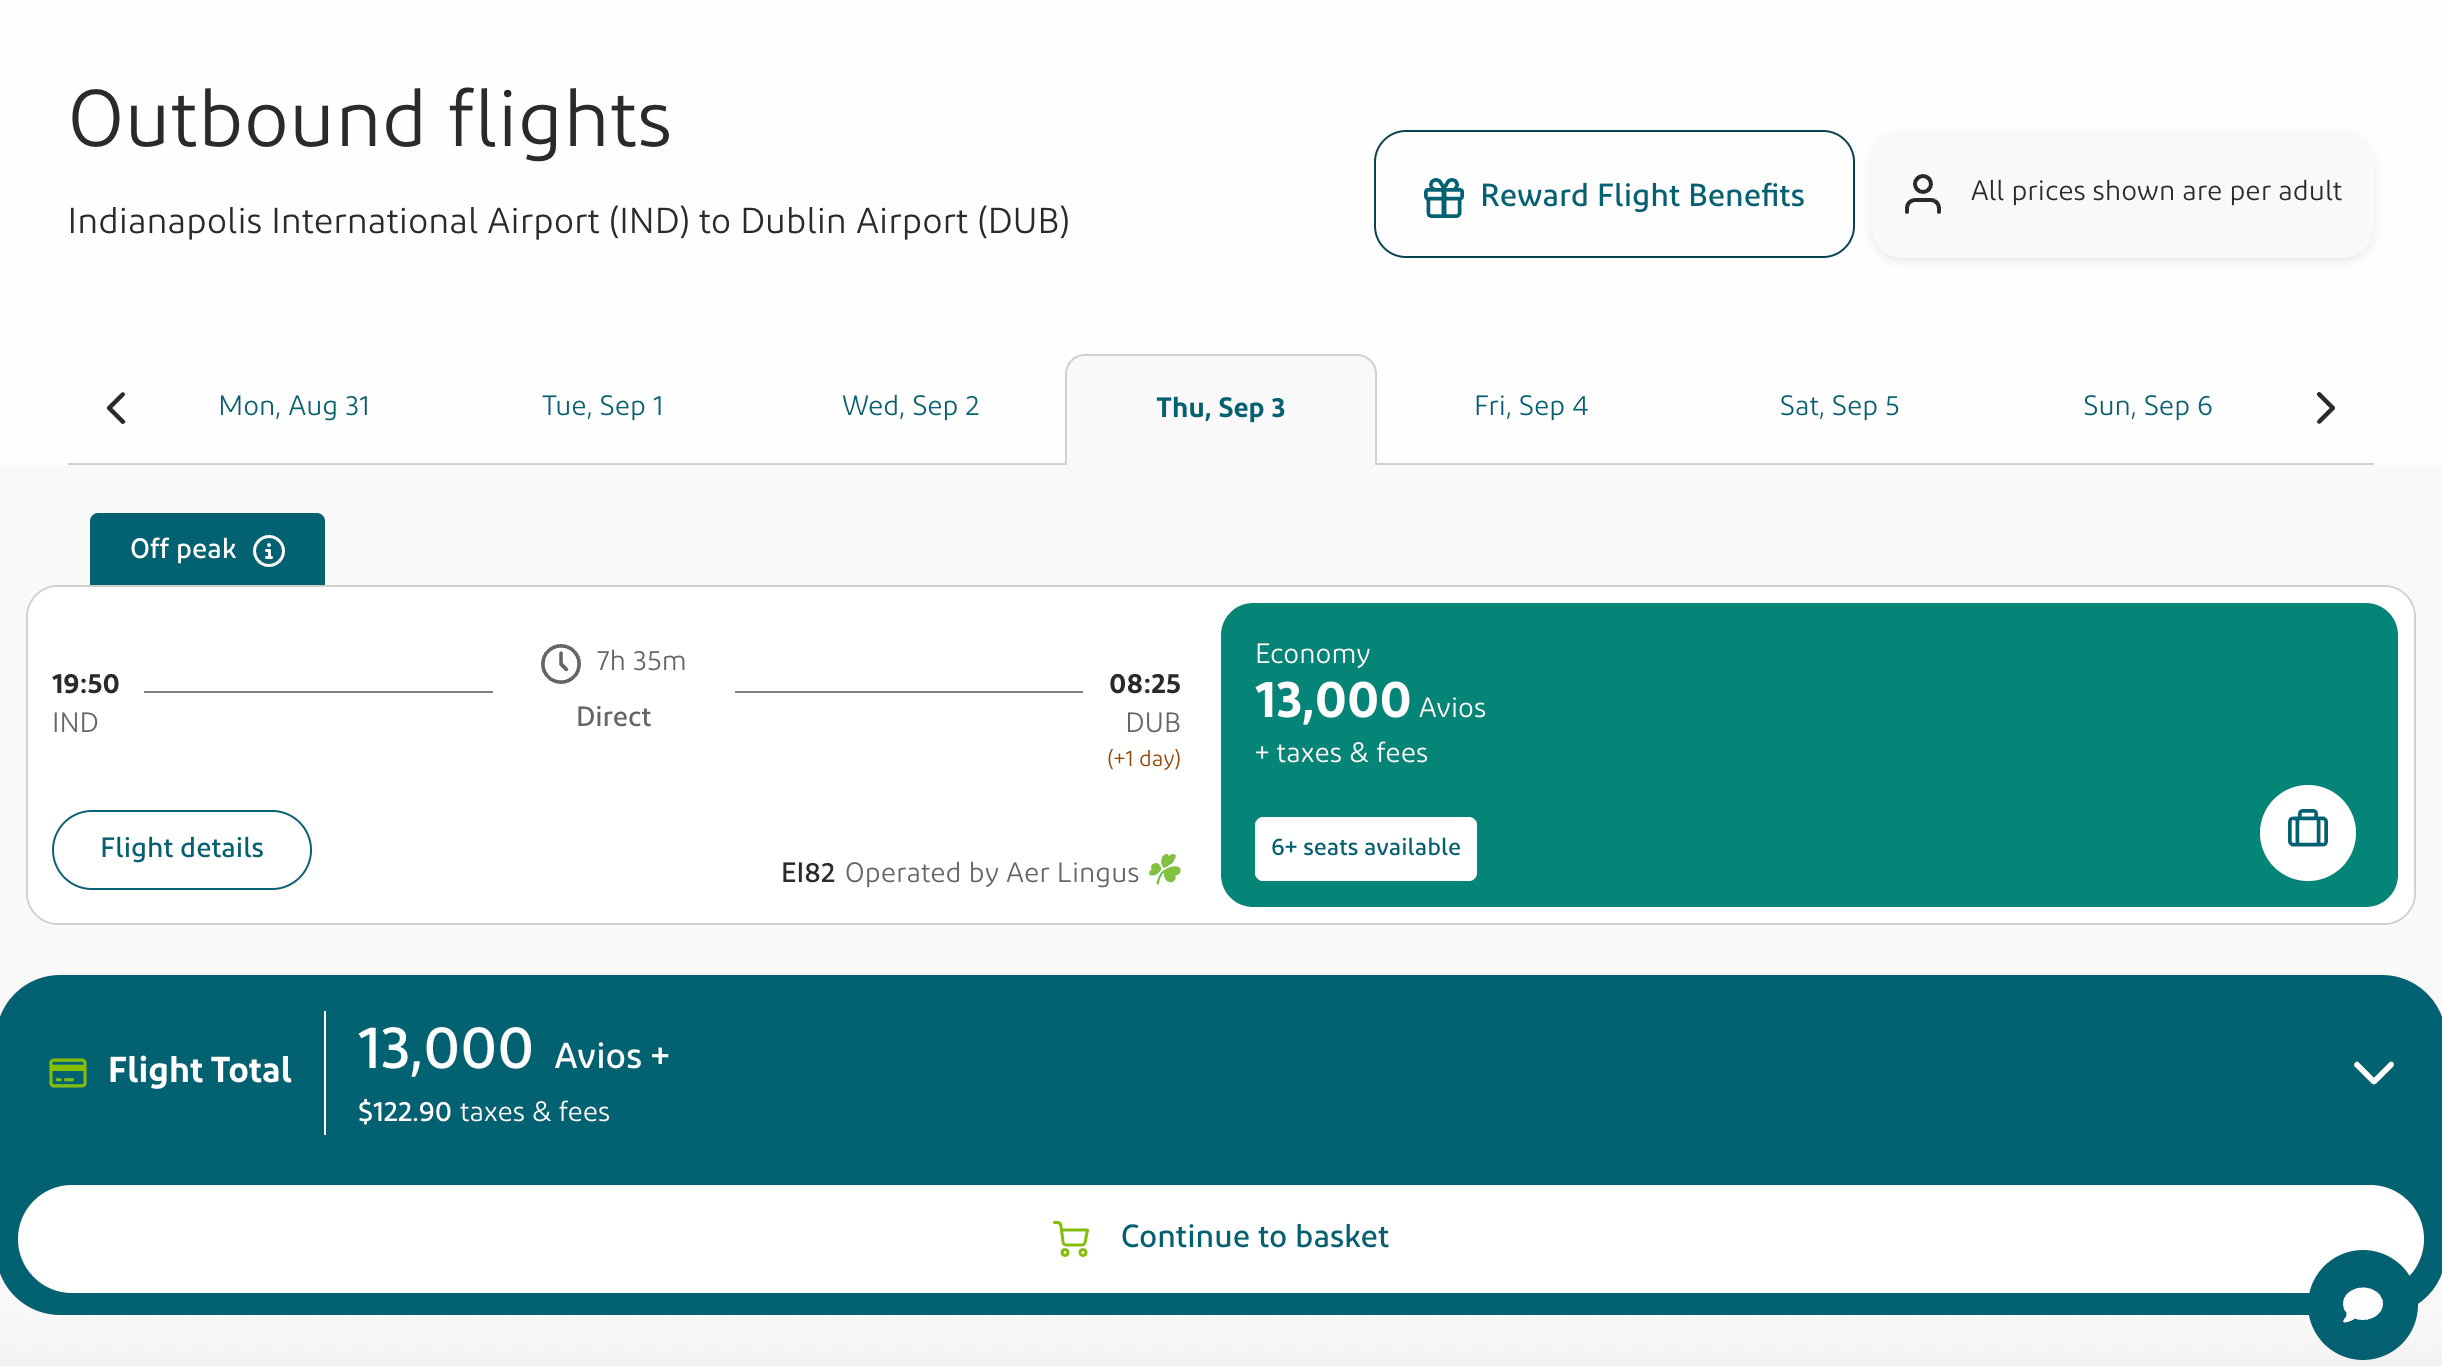Viewport: 2442px width, 1366px height.
Task: Select the Mon, Aug 31 date tab
Action: [294, 405]
